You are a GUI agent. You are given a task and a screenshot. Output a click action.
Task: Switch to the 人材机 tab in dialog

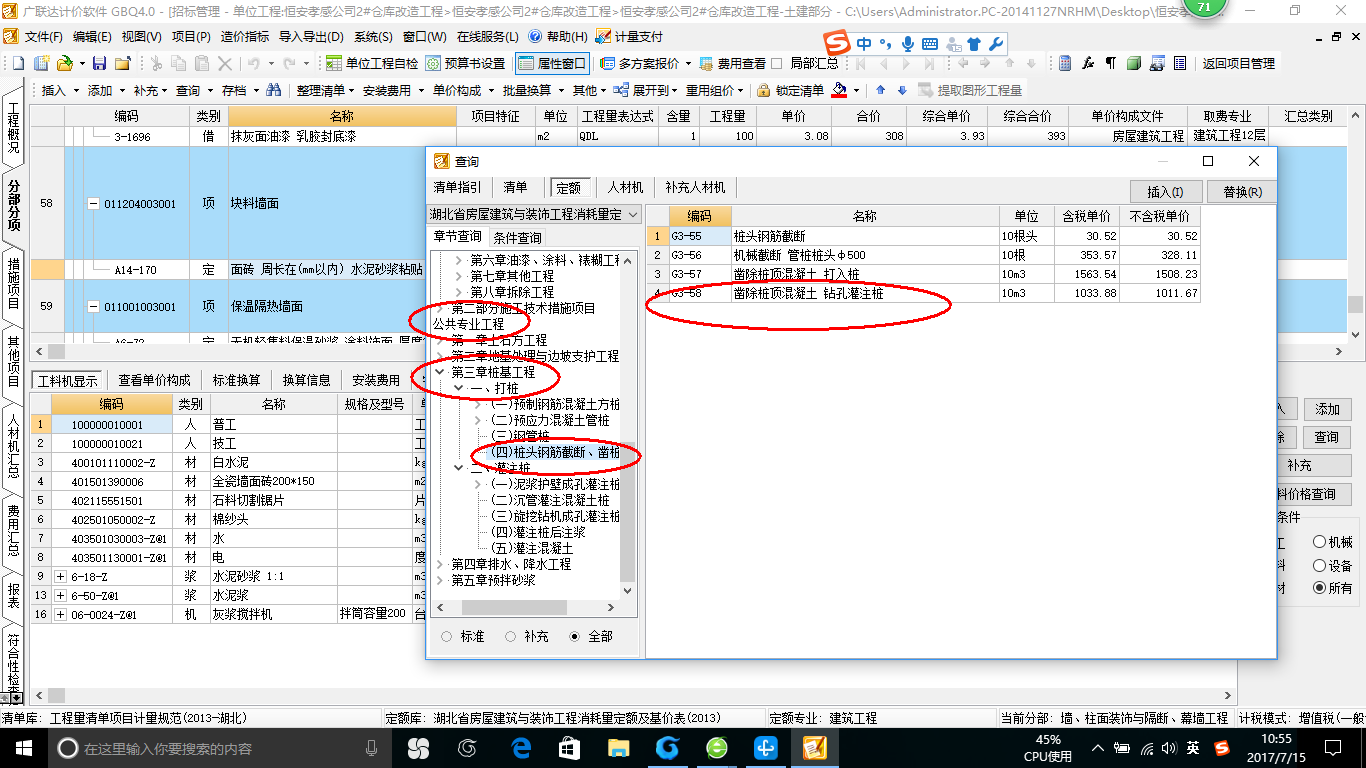626,187
